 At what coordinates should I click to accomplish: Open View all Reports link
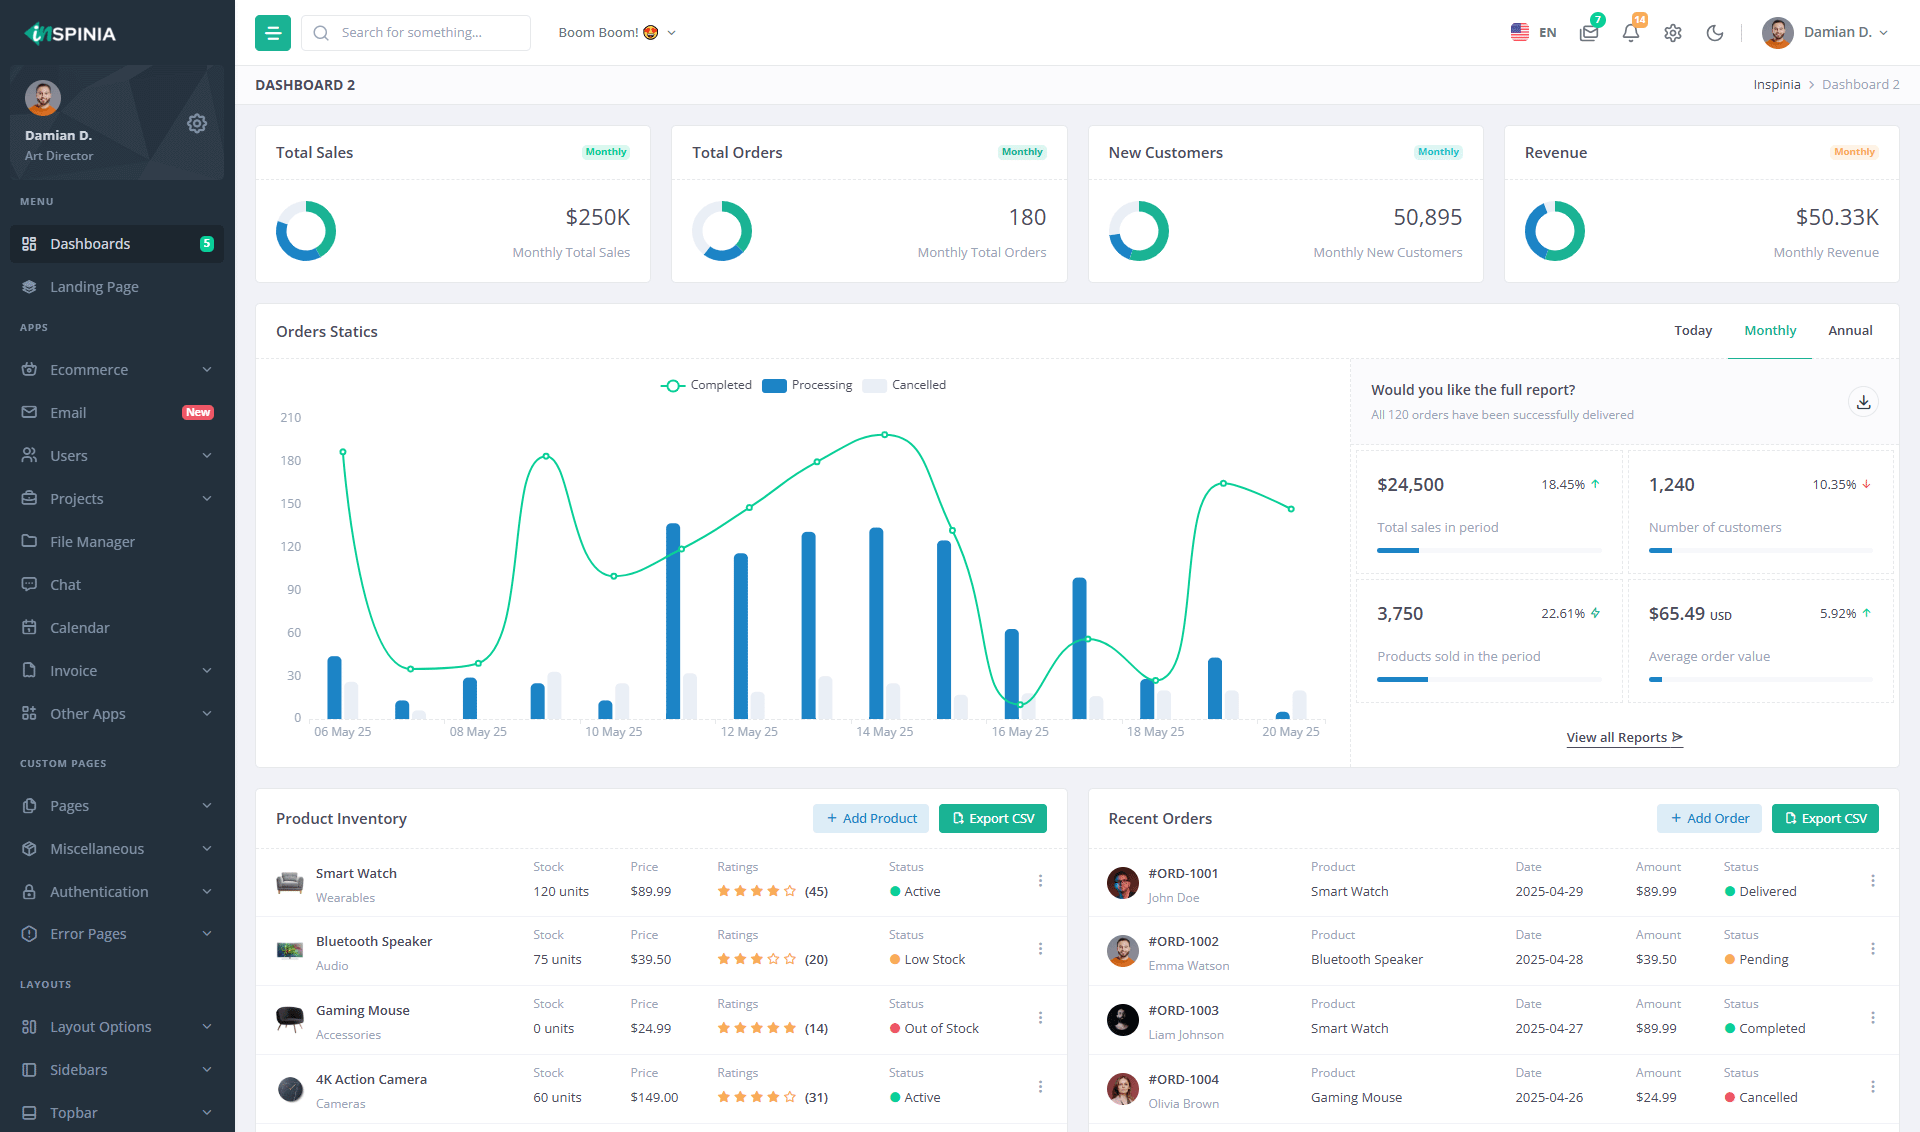1623,737
